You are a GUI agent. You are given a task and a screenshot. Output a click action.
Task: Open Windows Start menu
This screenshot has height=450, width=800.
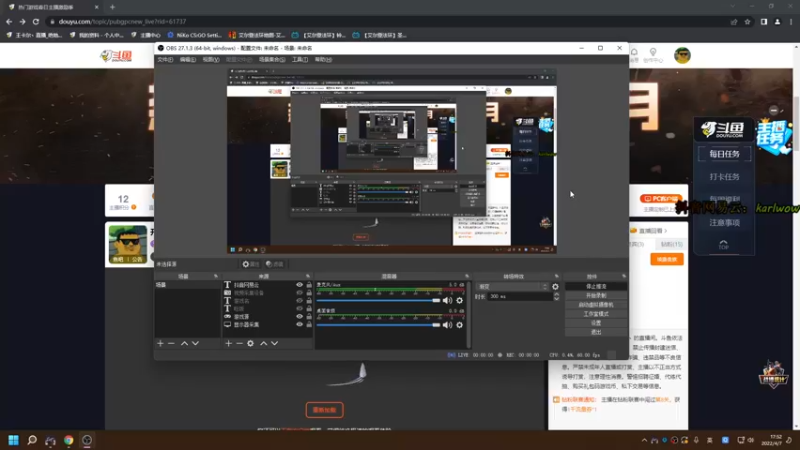pyautogui.click(x=13, y=440)
